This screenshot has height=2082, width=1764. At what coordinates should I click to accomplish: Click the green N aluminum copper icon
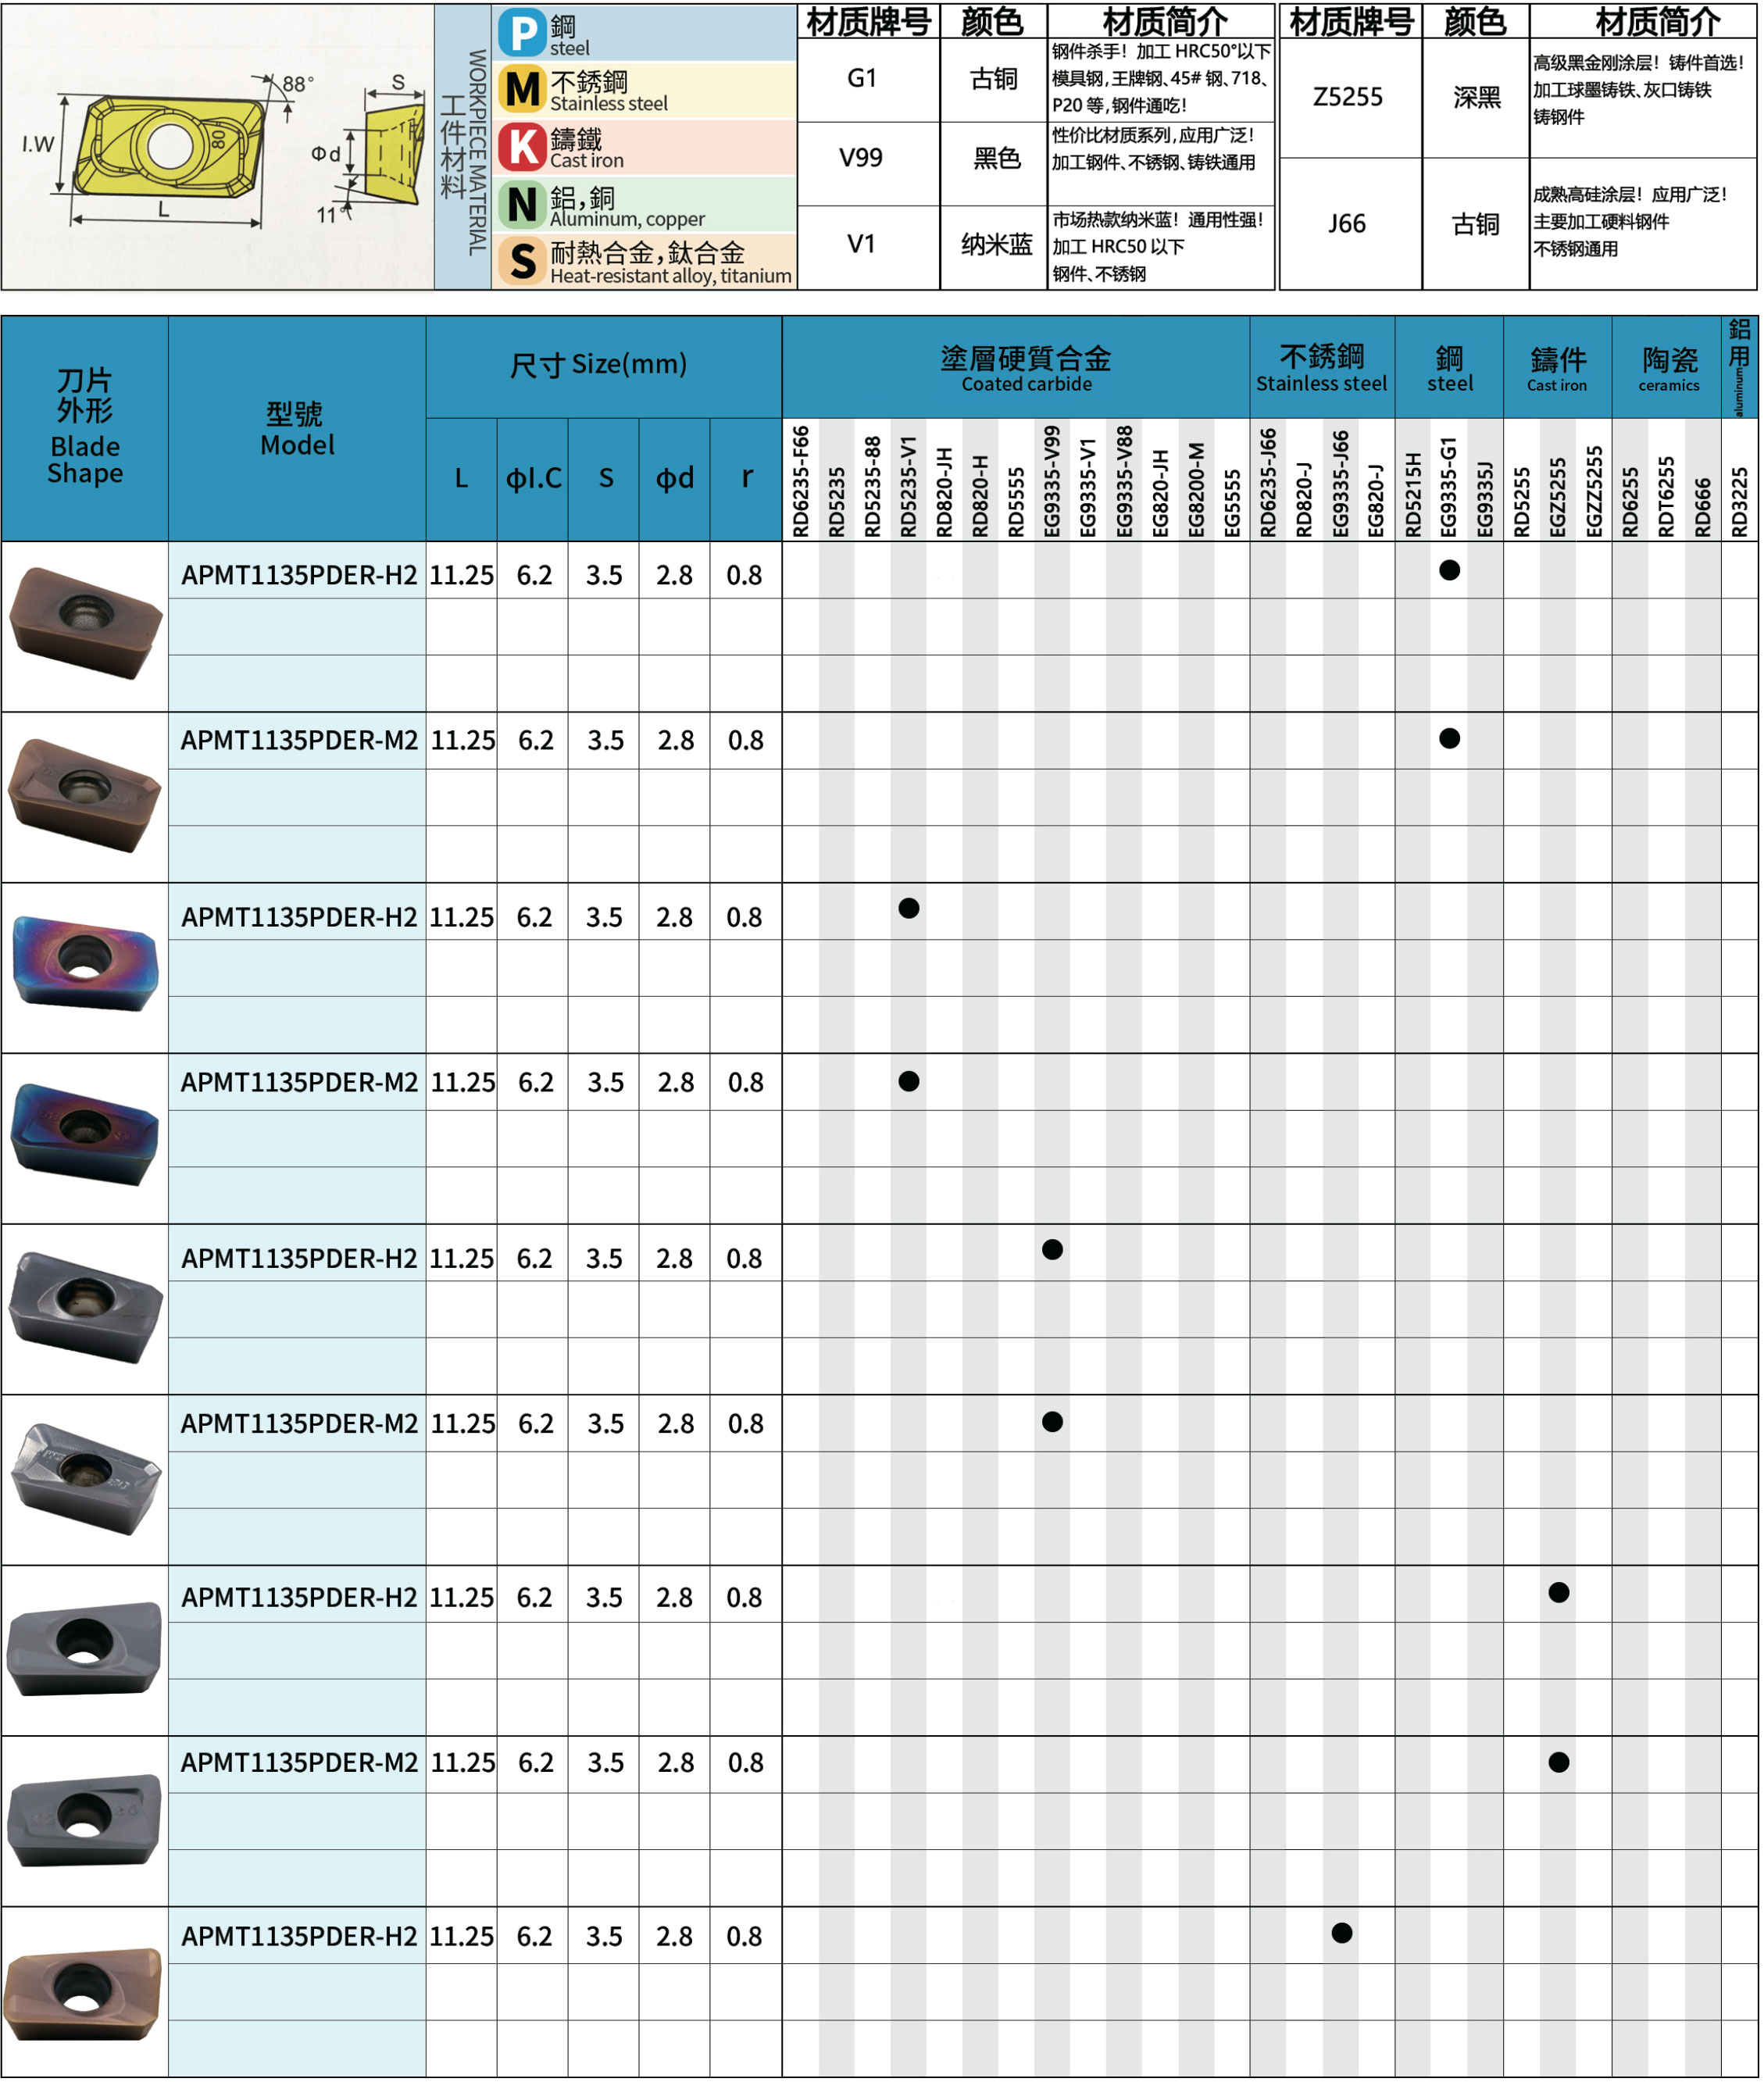pyautogui.click(x=522, y=204)
